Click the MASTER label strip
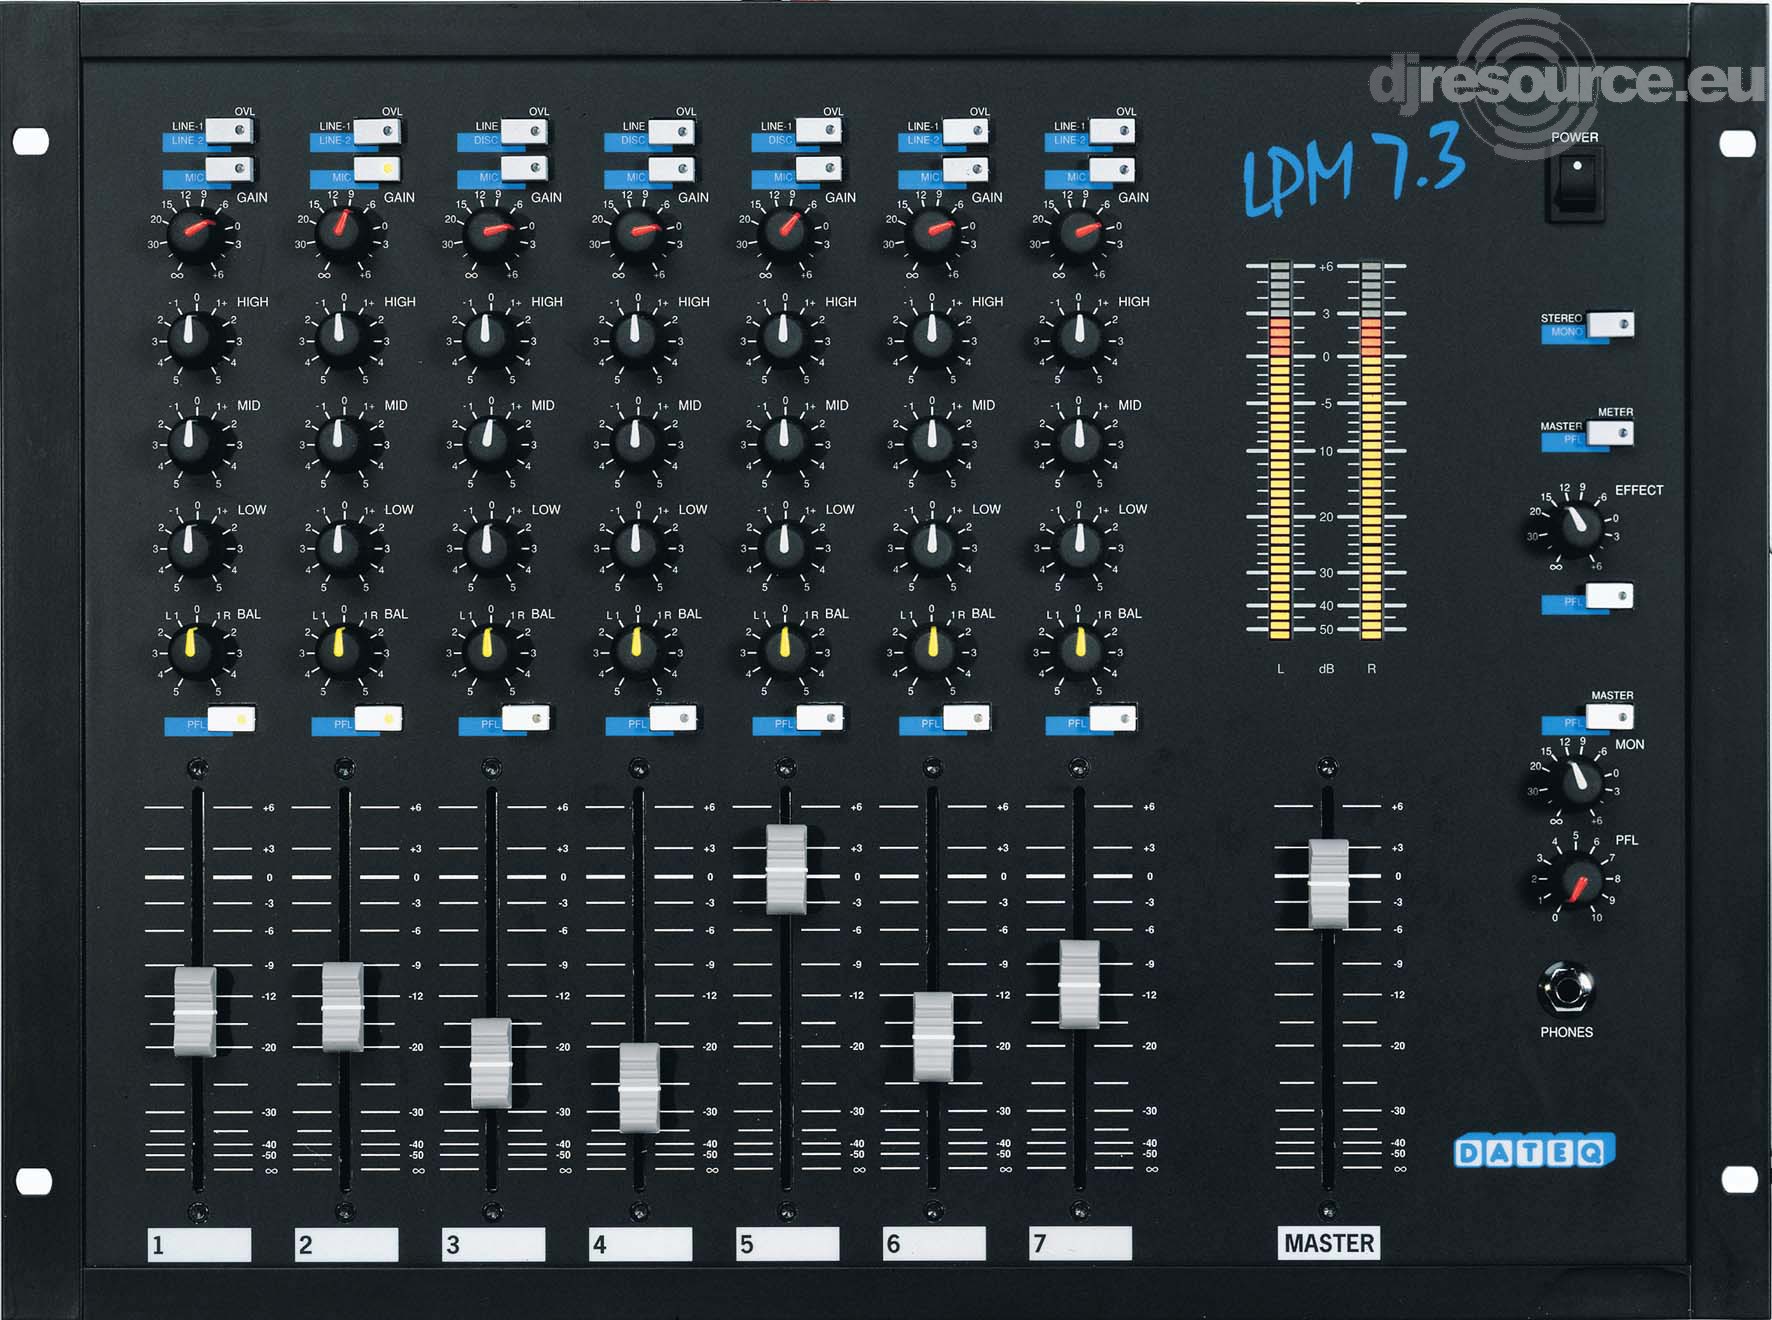The image size is (1772, 1320). tap(1329, 1243)
